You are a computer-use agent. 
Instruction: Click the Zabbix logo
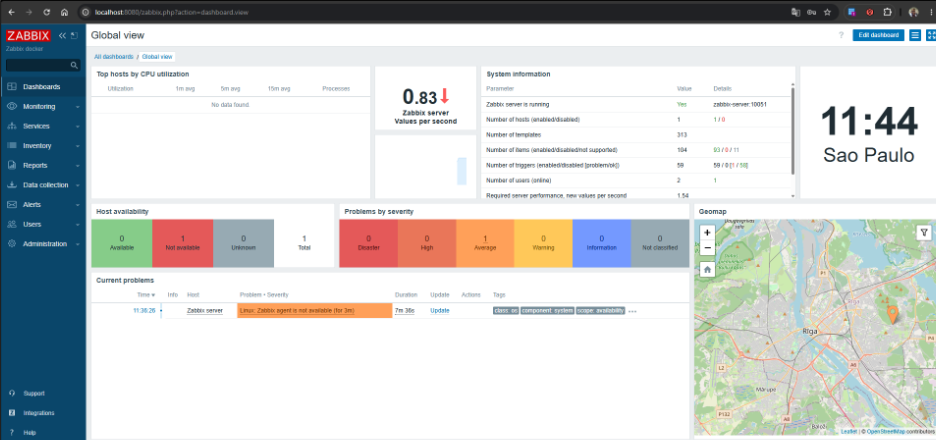tap(29, 35)
